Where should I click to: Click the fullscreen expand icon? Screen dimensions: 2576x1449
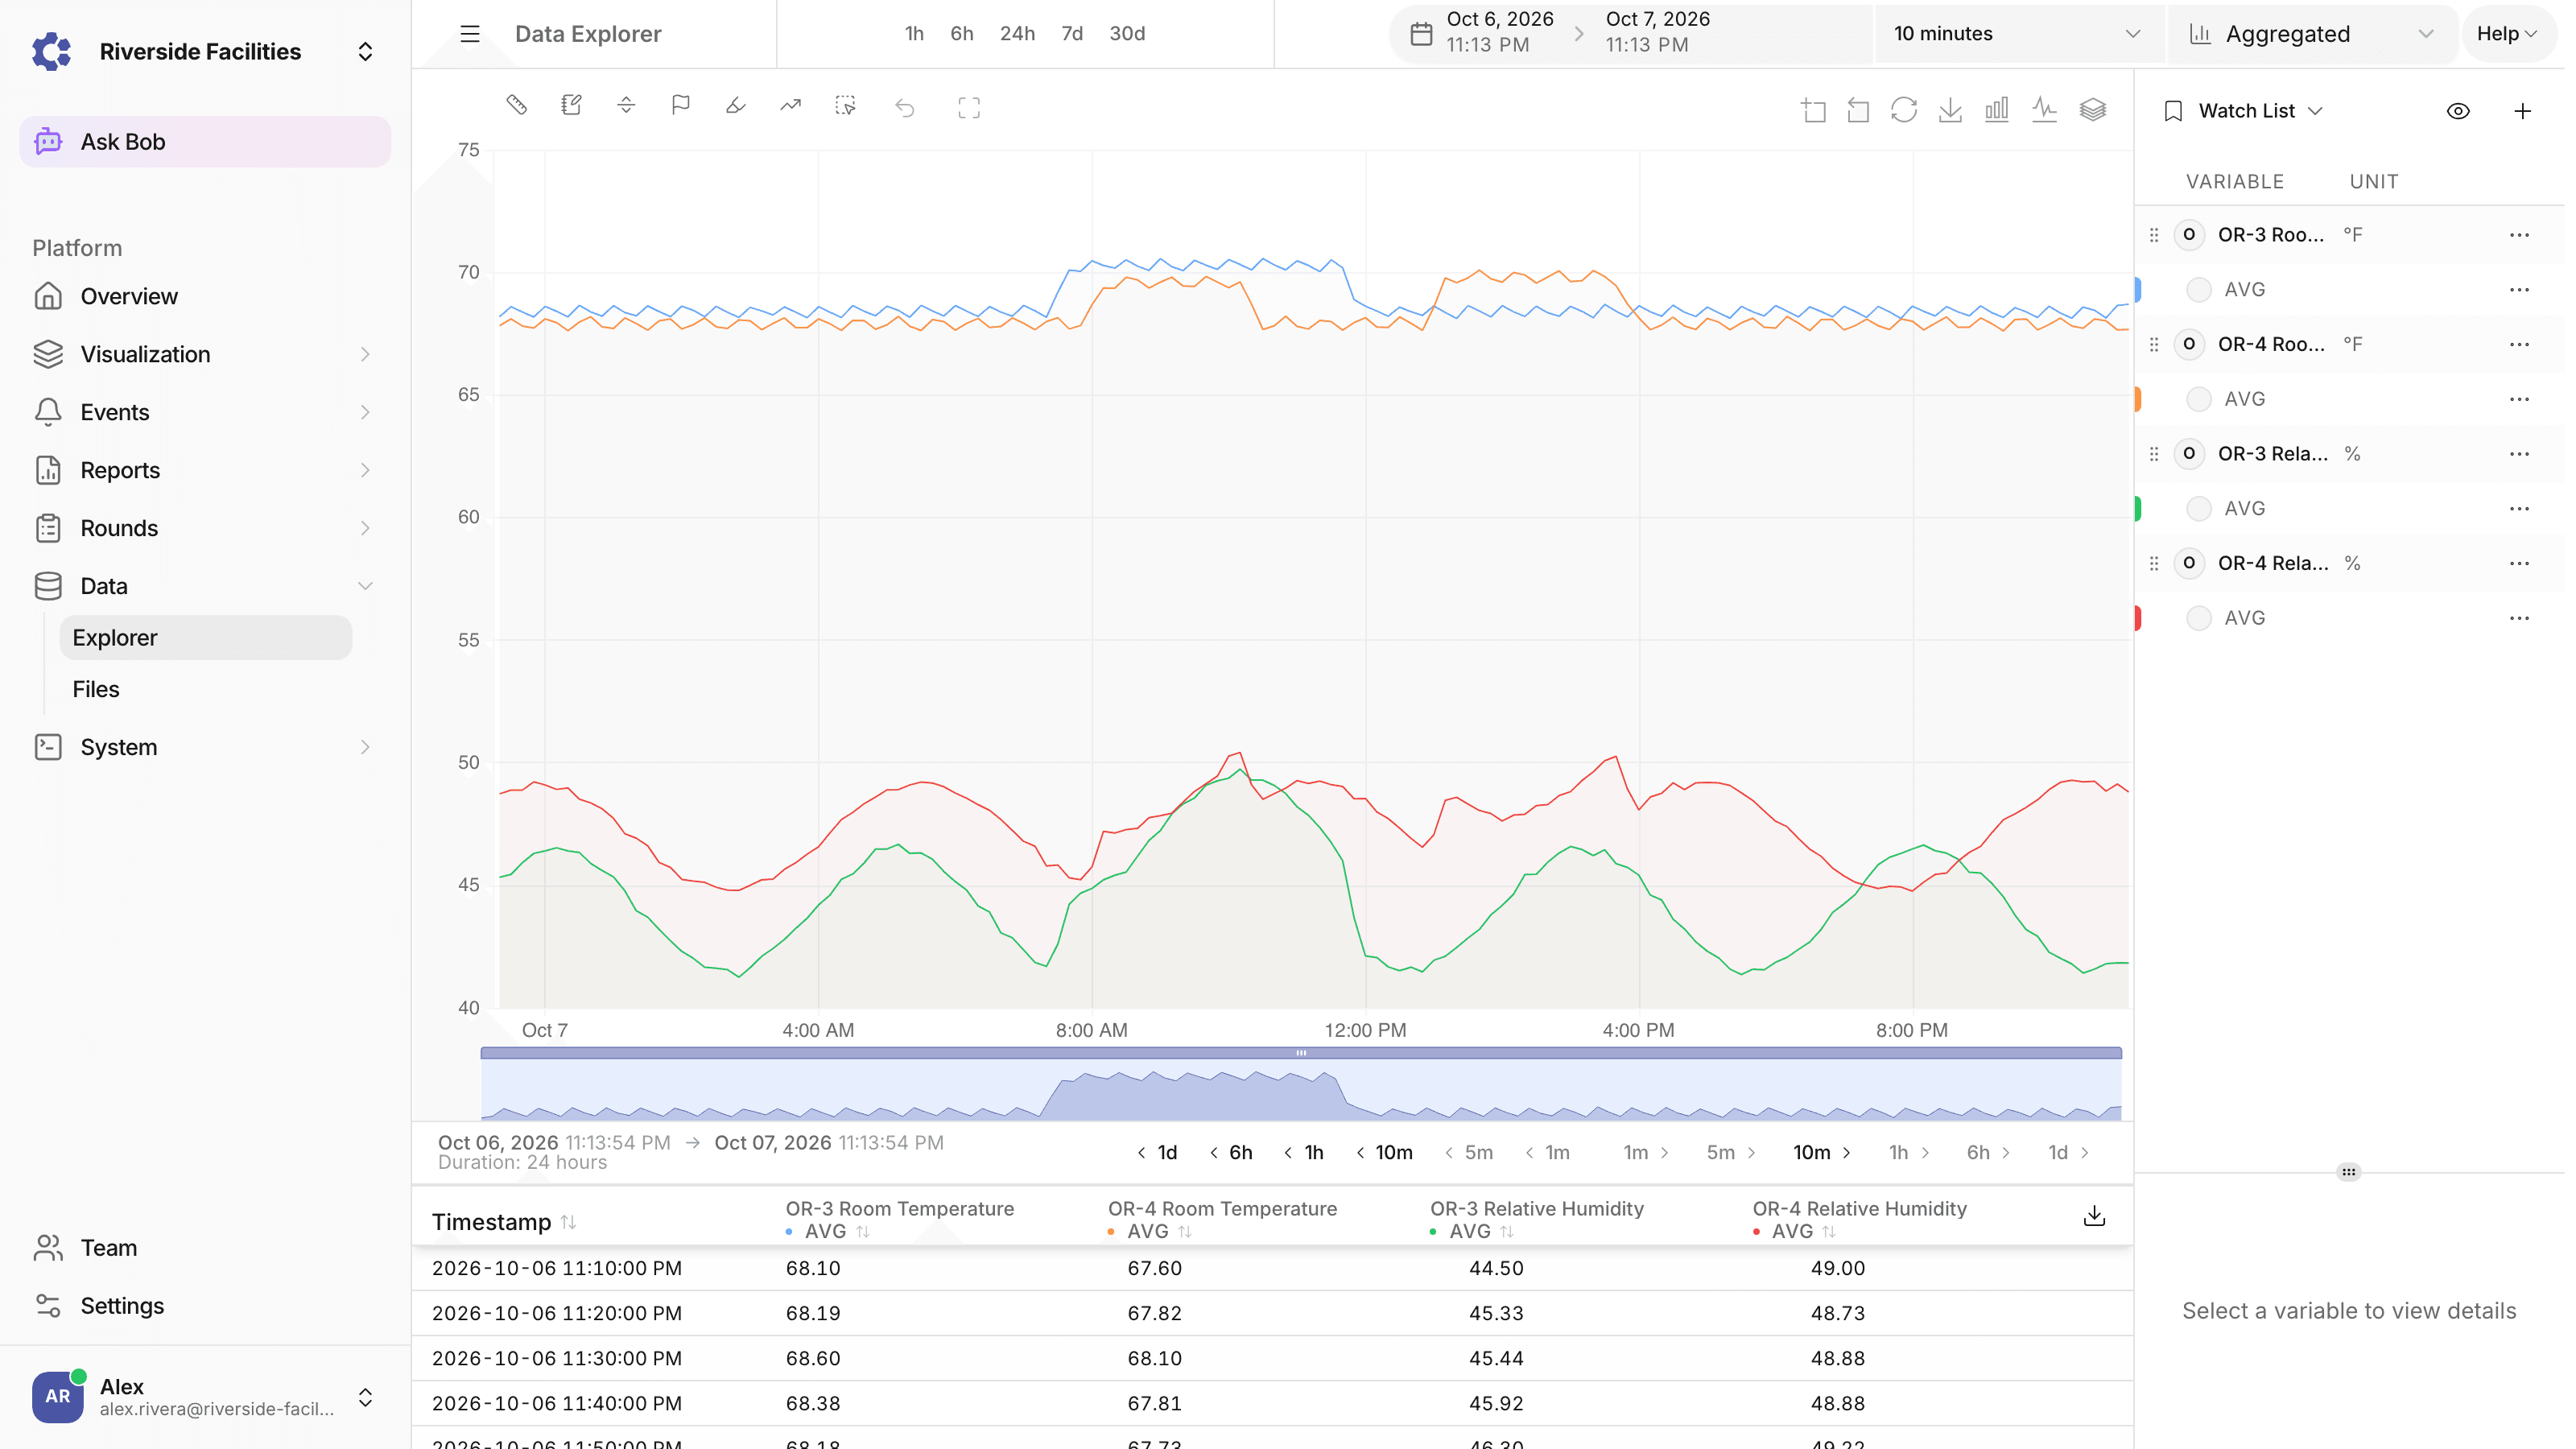[x=969, y=108]
